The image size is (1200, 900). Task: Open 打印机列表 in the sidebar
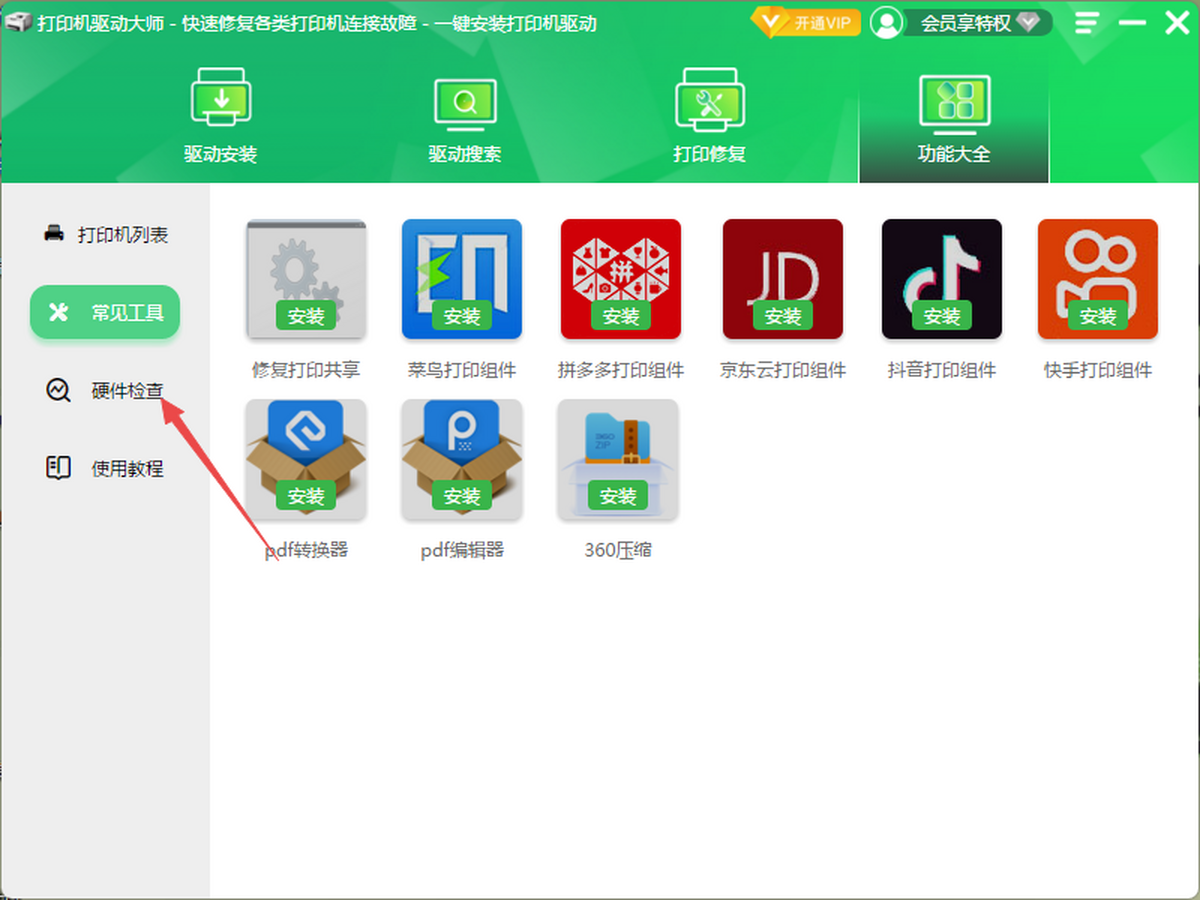105,235
